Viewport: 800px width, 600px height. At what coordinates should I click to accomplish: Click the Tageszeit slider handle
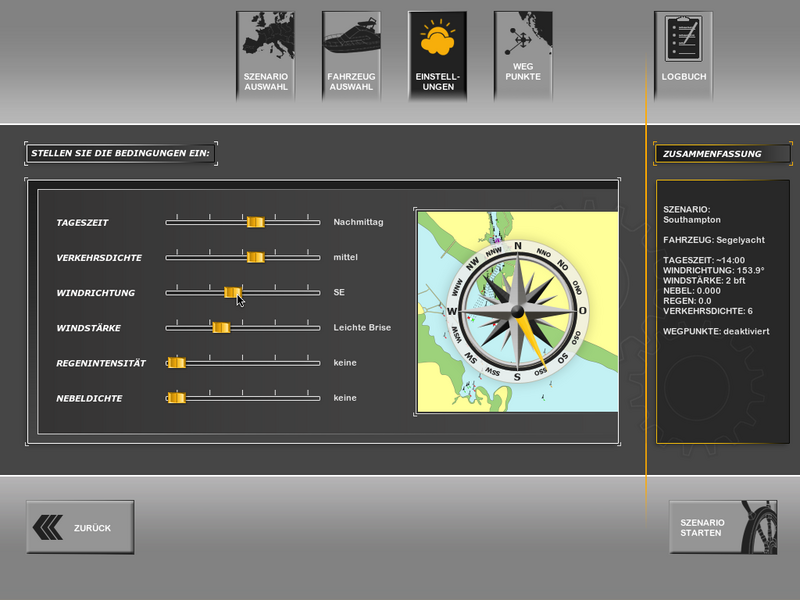point(255,222)
